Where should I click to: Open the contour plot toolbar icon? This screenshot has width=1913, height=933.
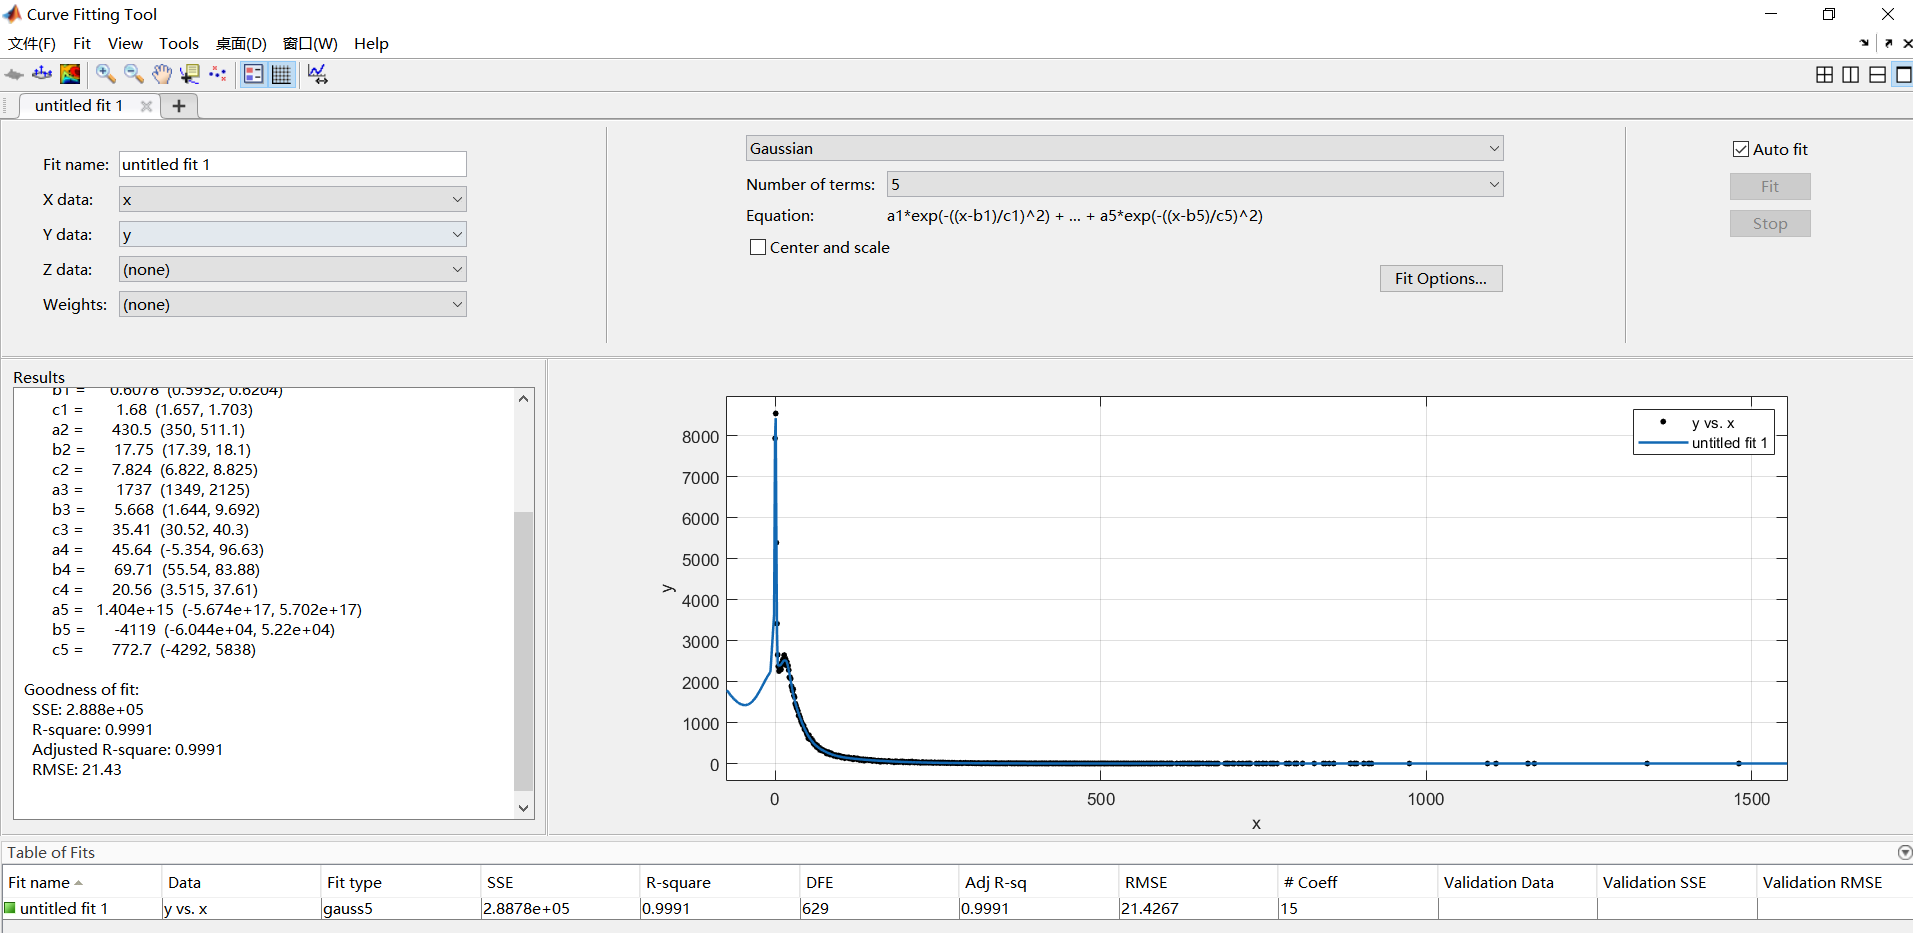coord(70,74)
